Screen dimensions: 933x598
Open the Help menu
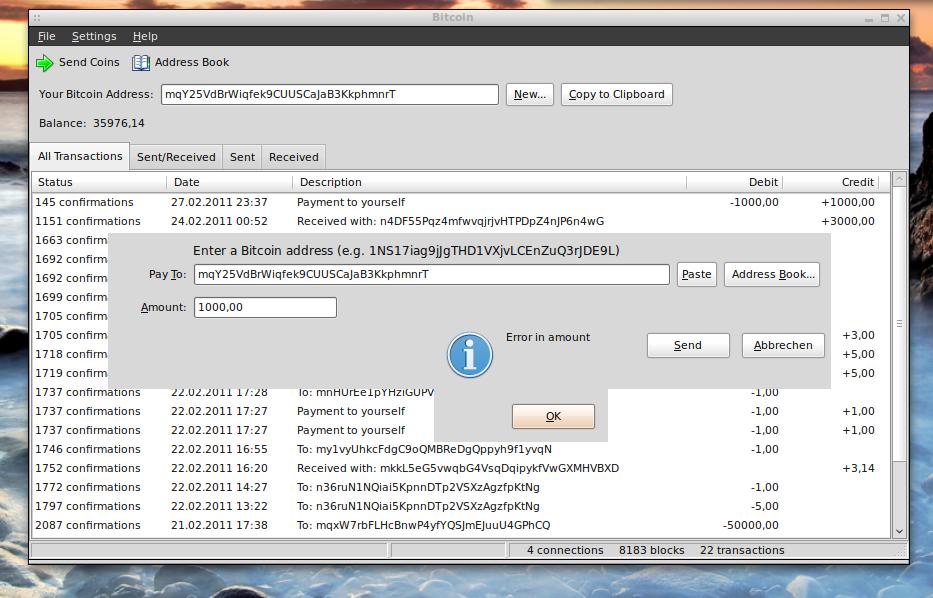[x=145, y=36]
